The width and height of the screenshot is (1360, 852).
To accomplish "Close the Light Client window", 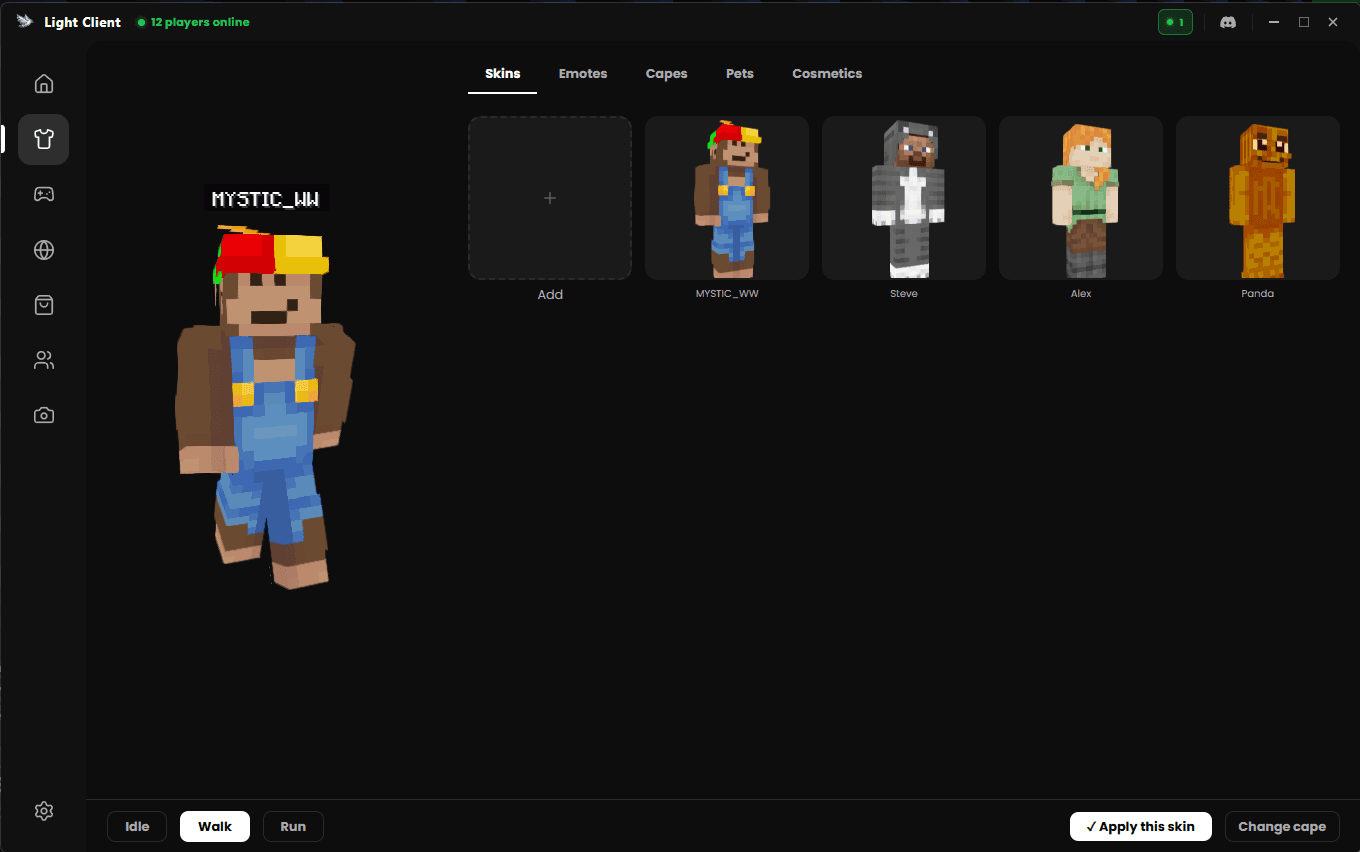I will pyautogui.click(x=1333, y=22).
